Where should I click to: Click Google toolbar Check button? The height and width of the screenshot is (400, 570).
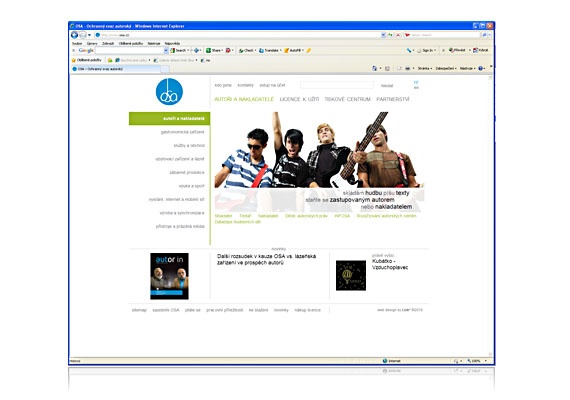pyautogui.click(x=247, y=50)
